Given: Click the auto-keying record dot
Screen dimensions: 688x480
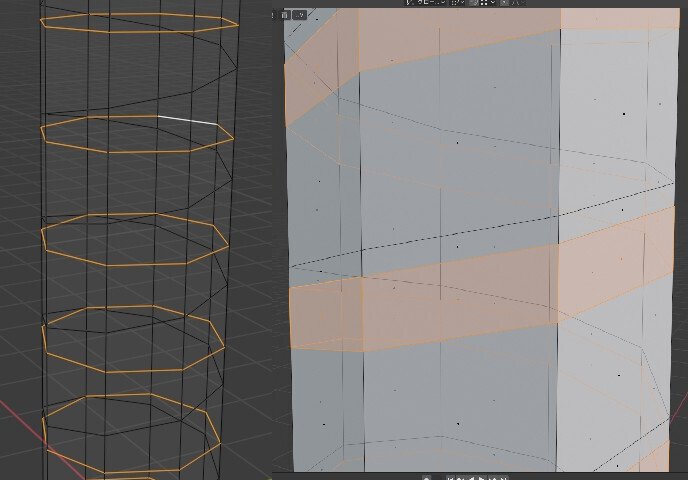Looking at the screenshot, I should coord(426,478).
